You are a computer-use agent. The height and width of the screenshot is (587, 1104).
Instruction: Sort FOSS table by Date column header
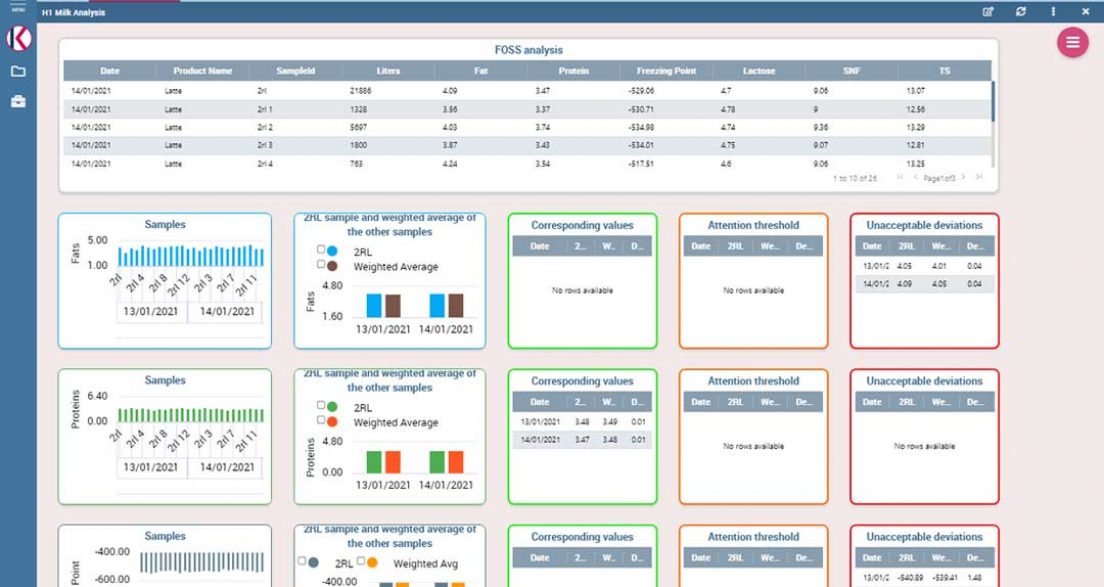(110, 71)
